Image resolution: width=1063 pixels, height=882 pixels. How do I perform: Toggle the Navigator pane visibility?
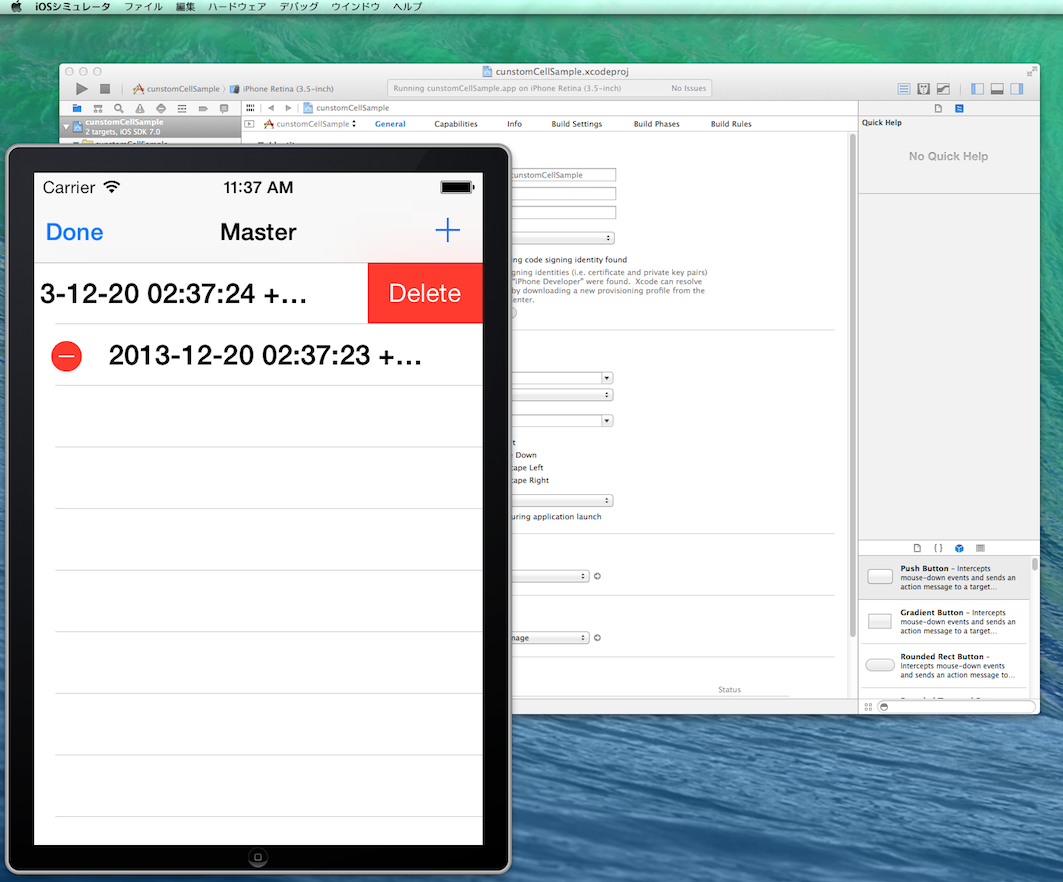pos(978,89)
